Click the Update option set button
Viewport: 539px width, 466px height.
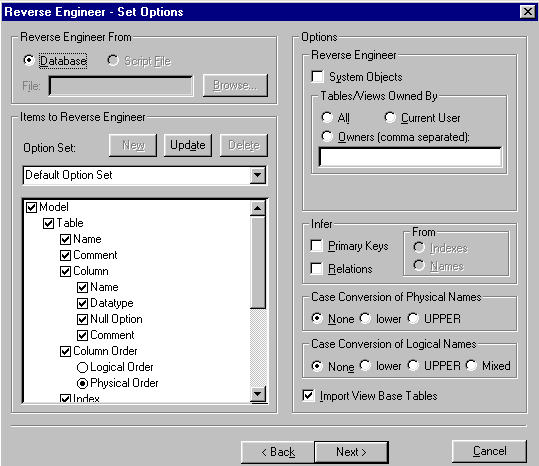[188, 145]
